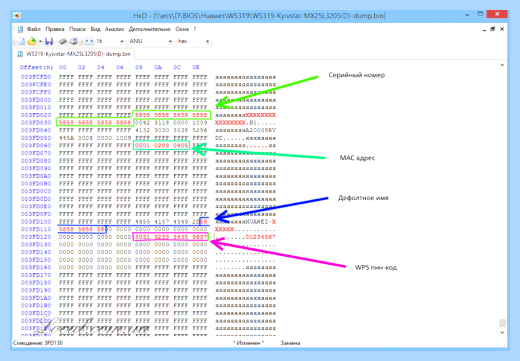Click offset row 003FD020
This screenshot has height=361, width=520.
36,115
